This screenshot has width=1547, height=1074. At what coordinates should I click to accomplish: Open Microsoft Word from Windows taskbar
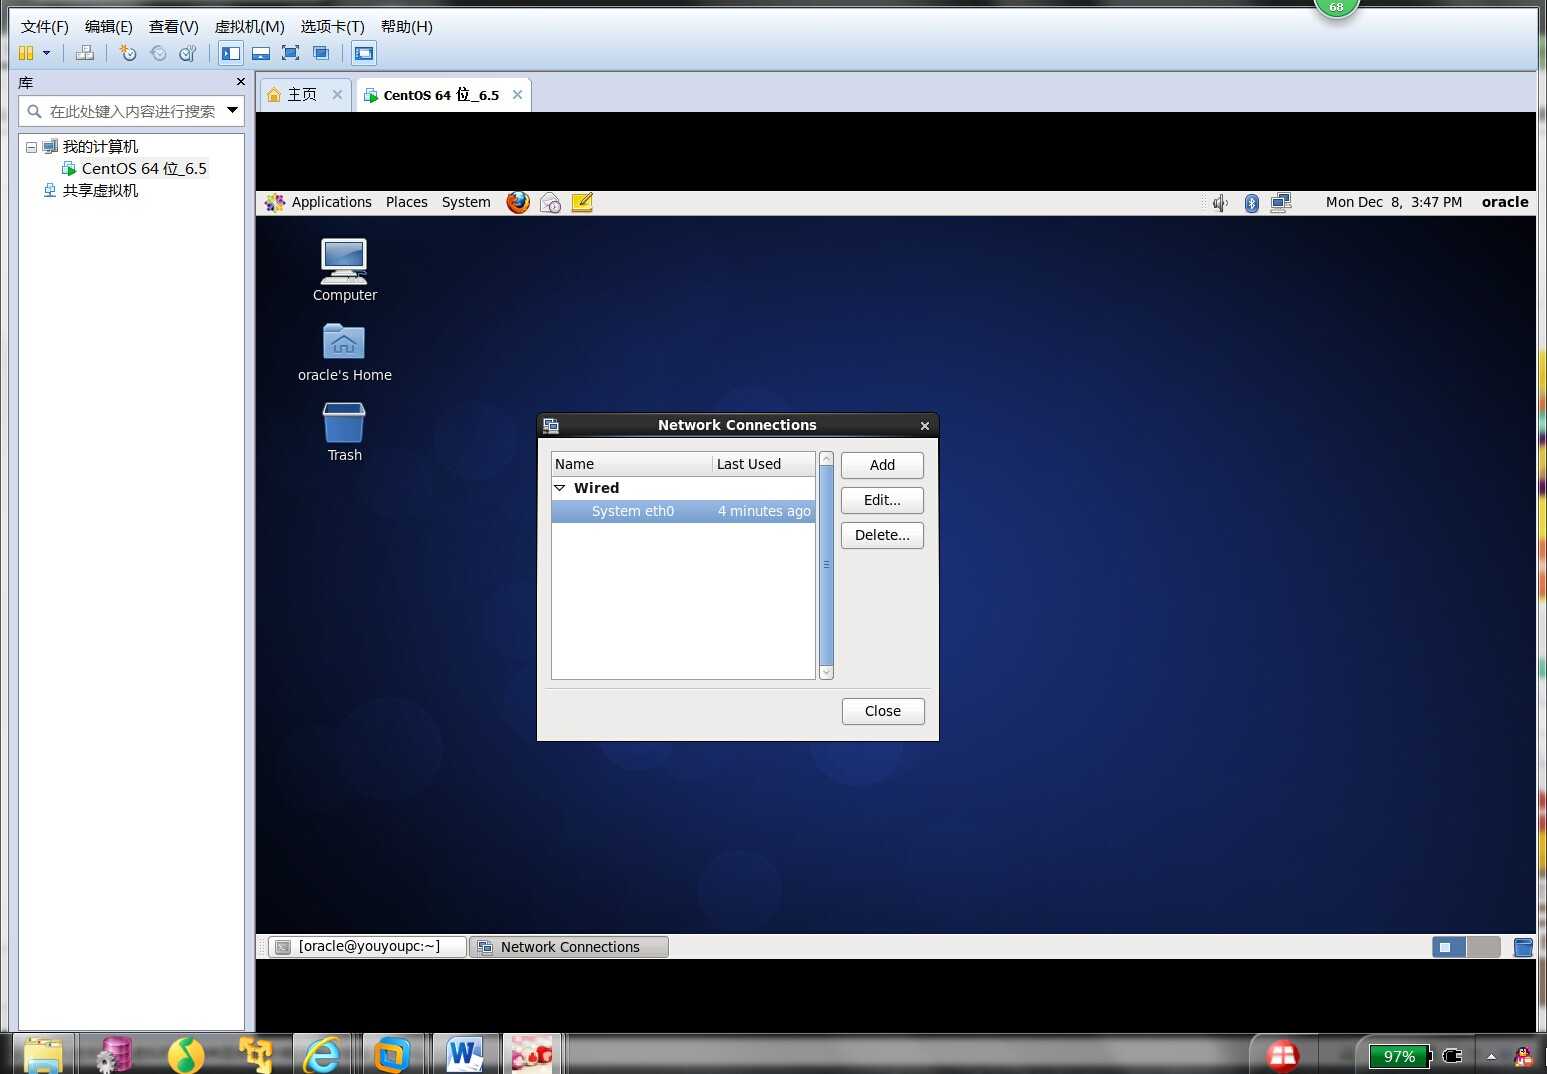464,1054
